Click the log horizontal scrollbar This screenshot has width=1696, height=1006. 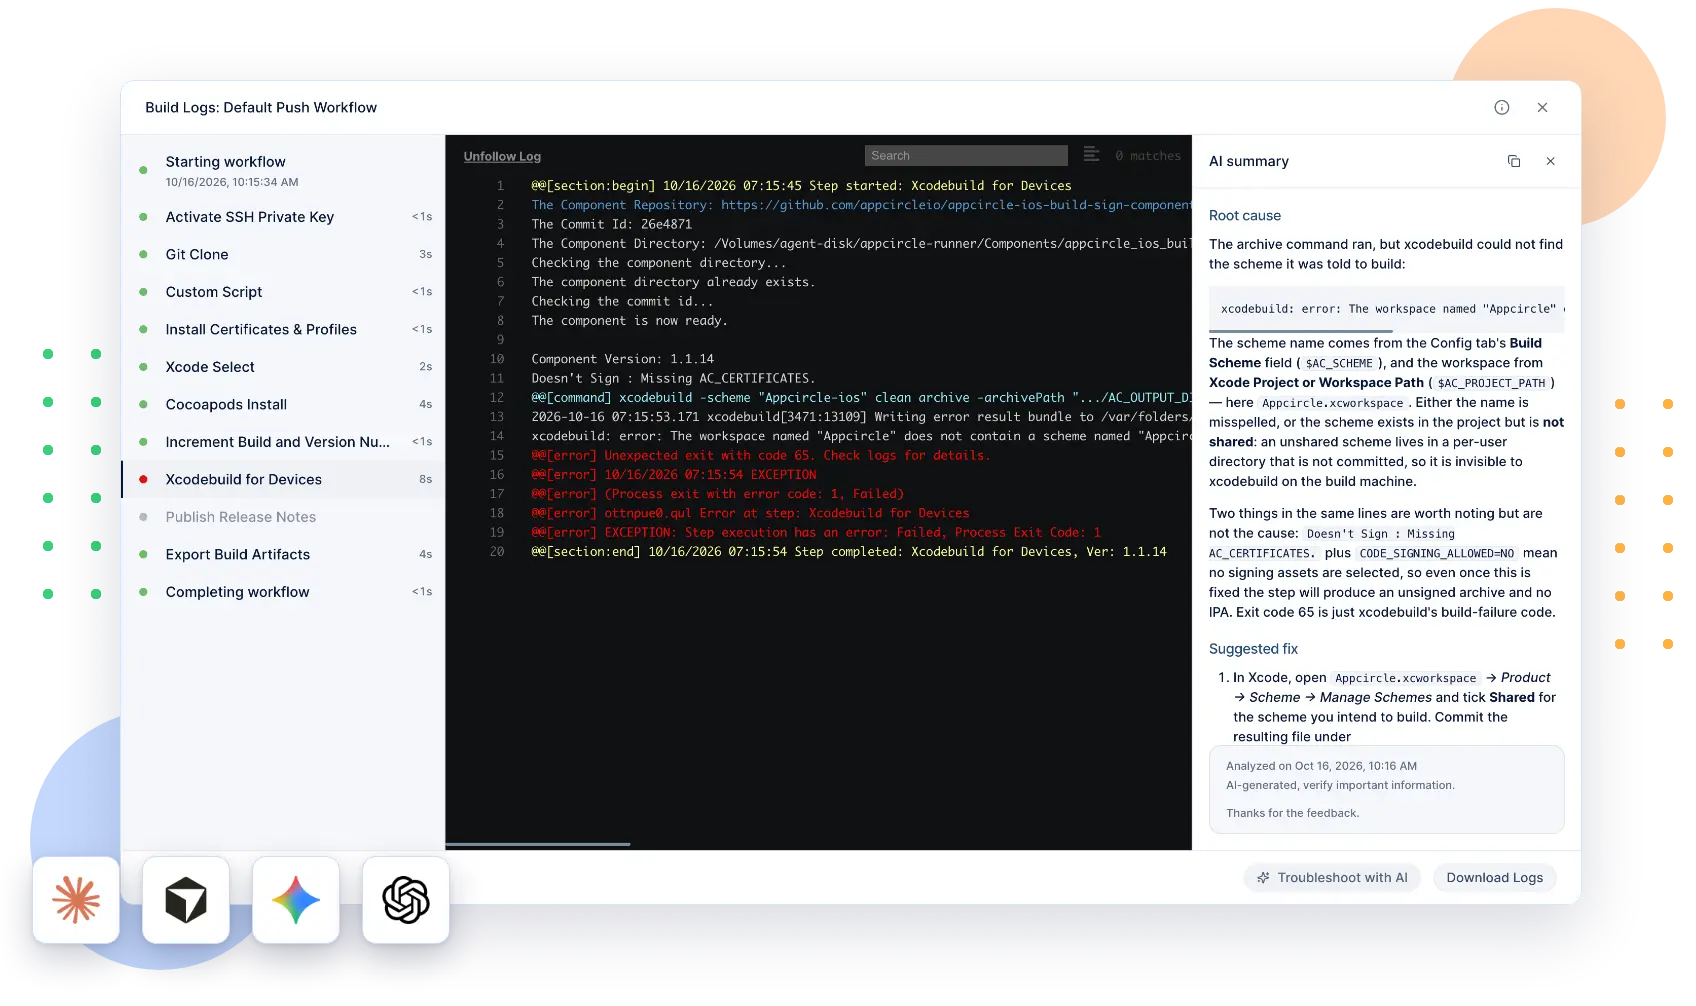point(538,845)
